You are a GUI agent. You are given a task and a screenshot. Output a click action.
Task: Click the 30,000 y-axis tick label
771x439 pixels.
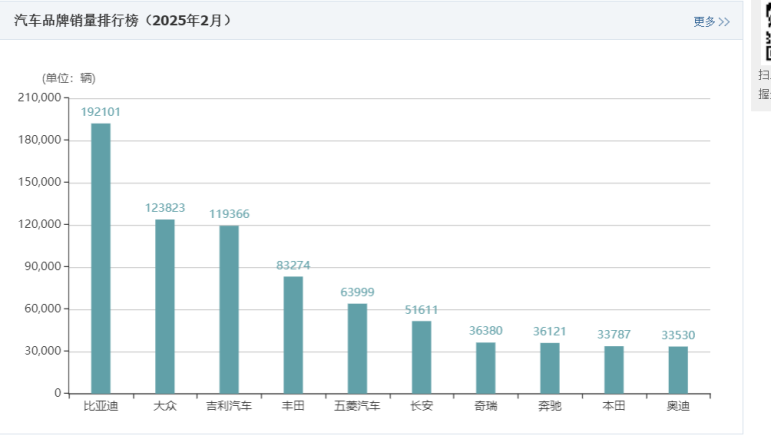coord(43,351)
